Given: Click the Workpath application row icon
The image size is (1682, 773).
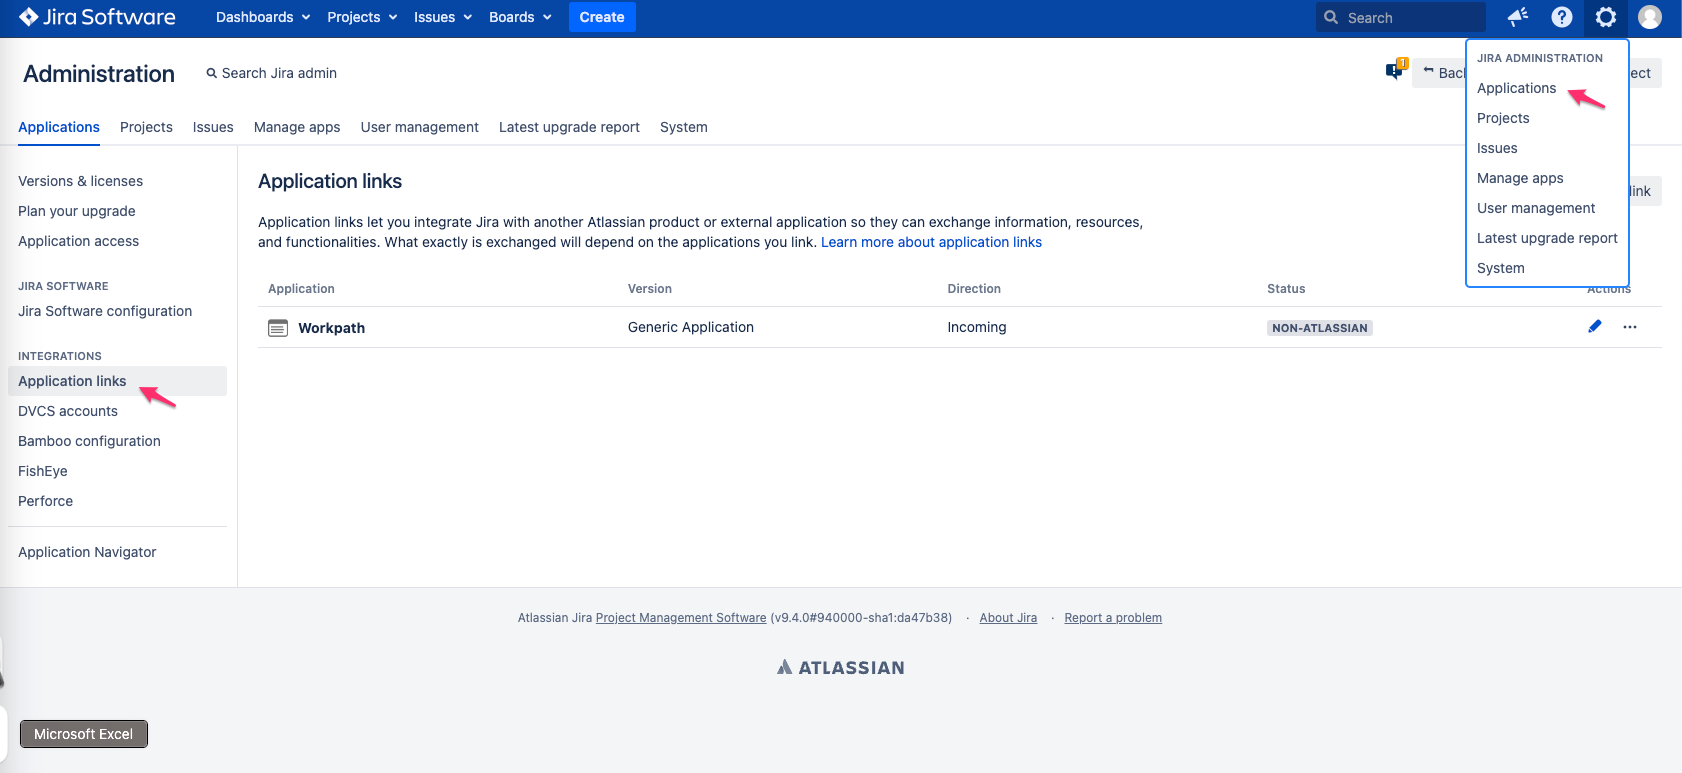Looking at the screenshot, I should coord(278,328).
